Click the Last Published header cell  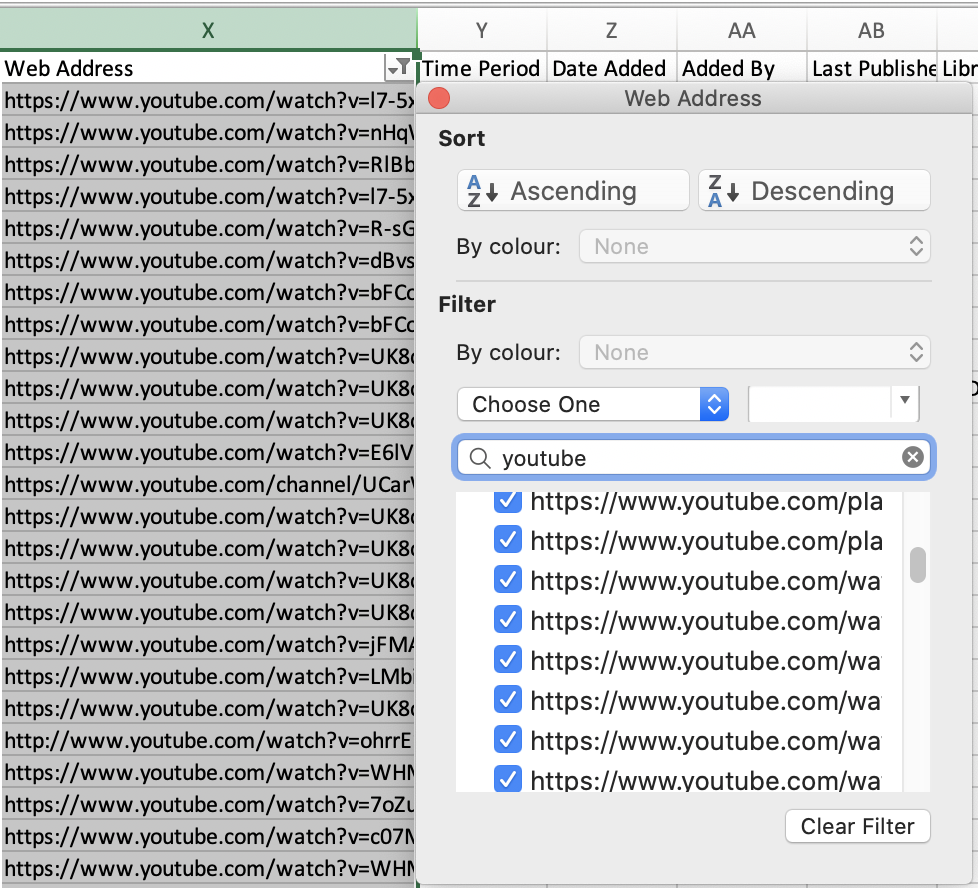(873, 68)
